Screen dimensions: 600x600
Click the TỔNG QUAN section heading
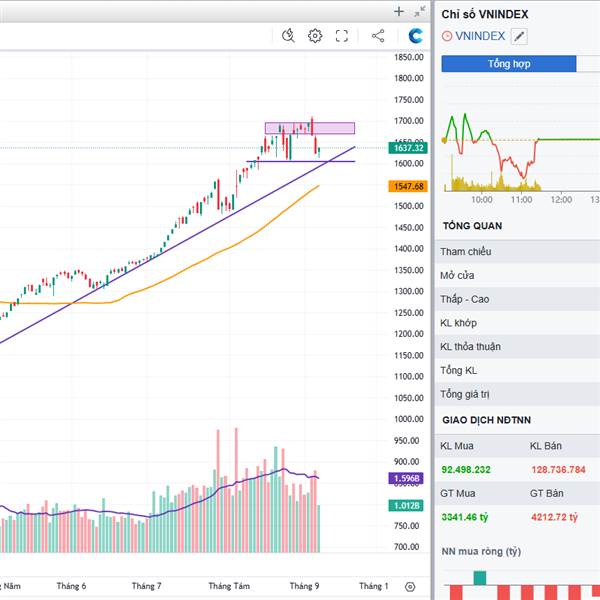click(x=472, y=226)
